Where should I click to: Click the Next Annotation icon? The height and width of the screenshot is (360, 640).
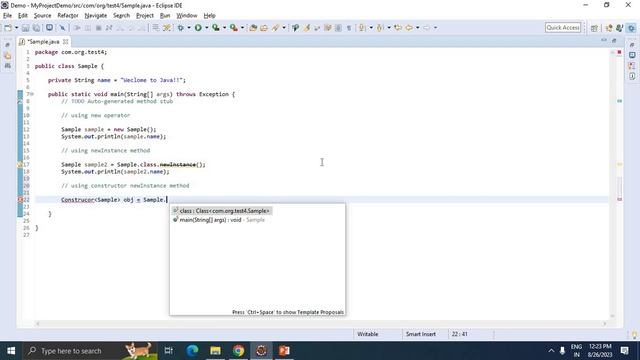point(362,28)
